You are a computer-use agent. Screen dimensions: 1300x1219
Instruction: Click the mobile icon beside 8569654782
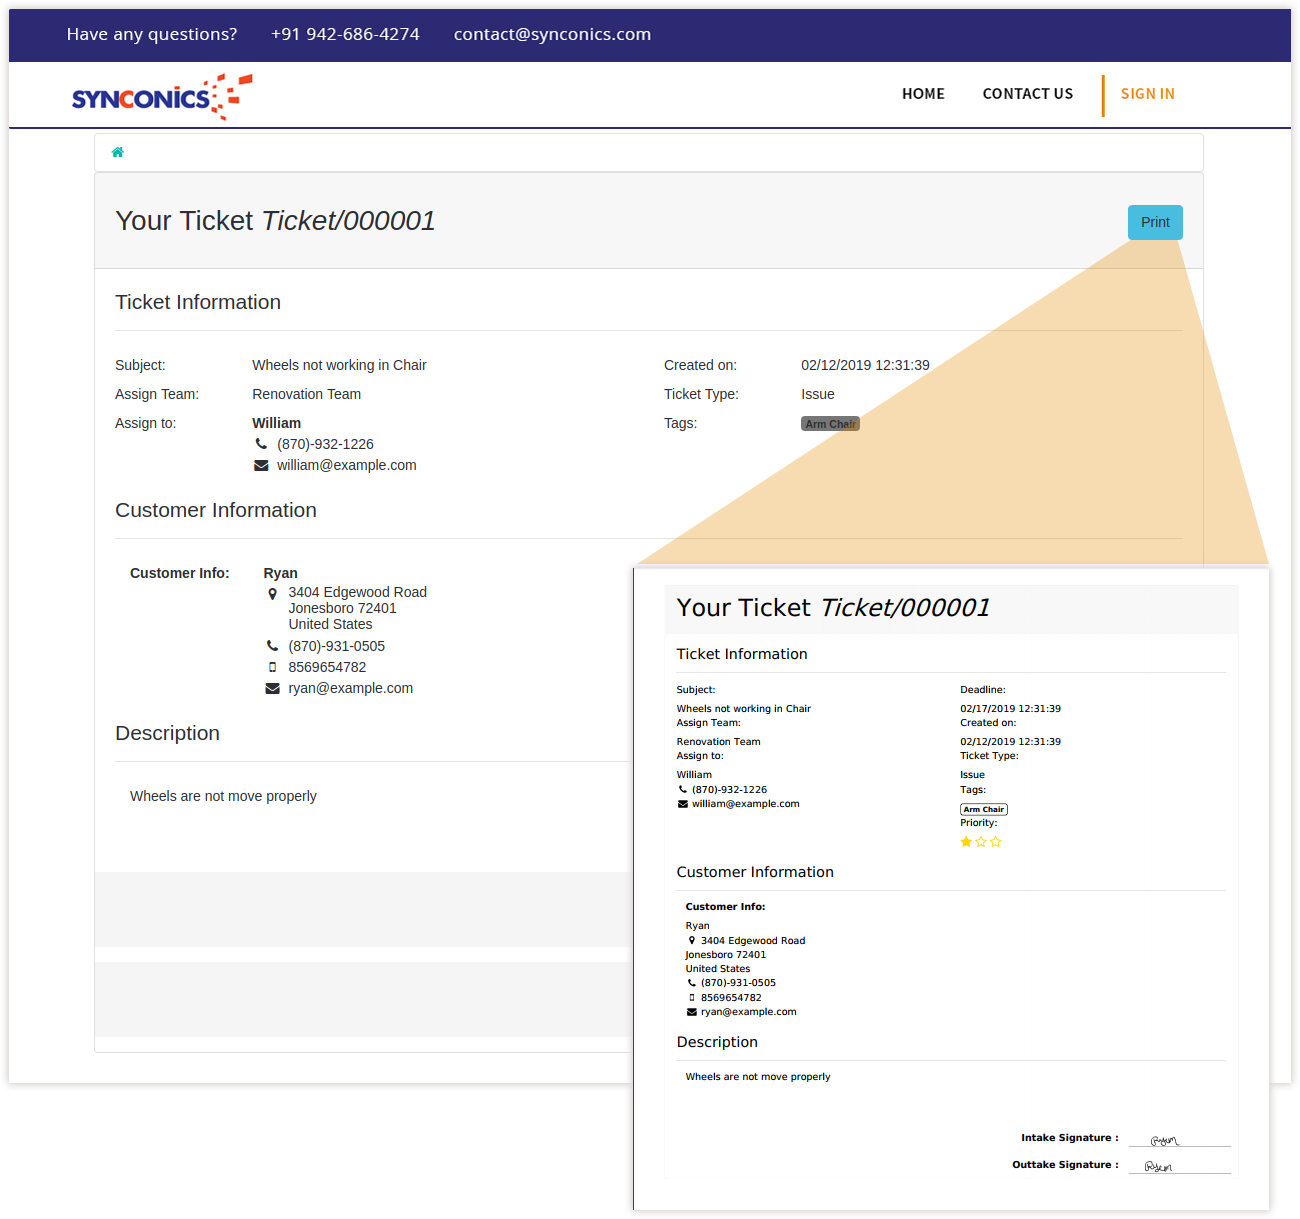point(272,667)
